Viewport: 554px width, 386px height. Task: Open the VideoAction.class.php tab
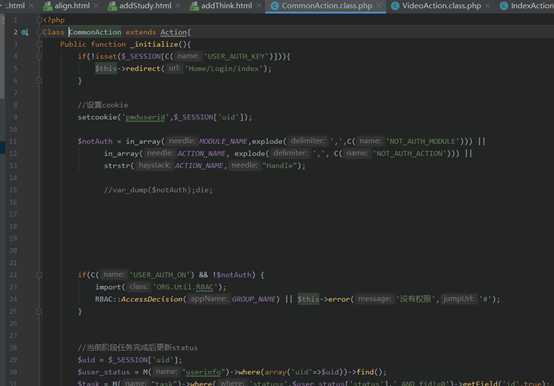tap(441, 6)
